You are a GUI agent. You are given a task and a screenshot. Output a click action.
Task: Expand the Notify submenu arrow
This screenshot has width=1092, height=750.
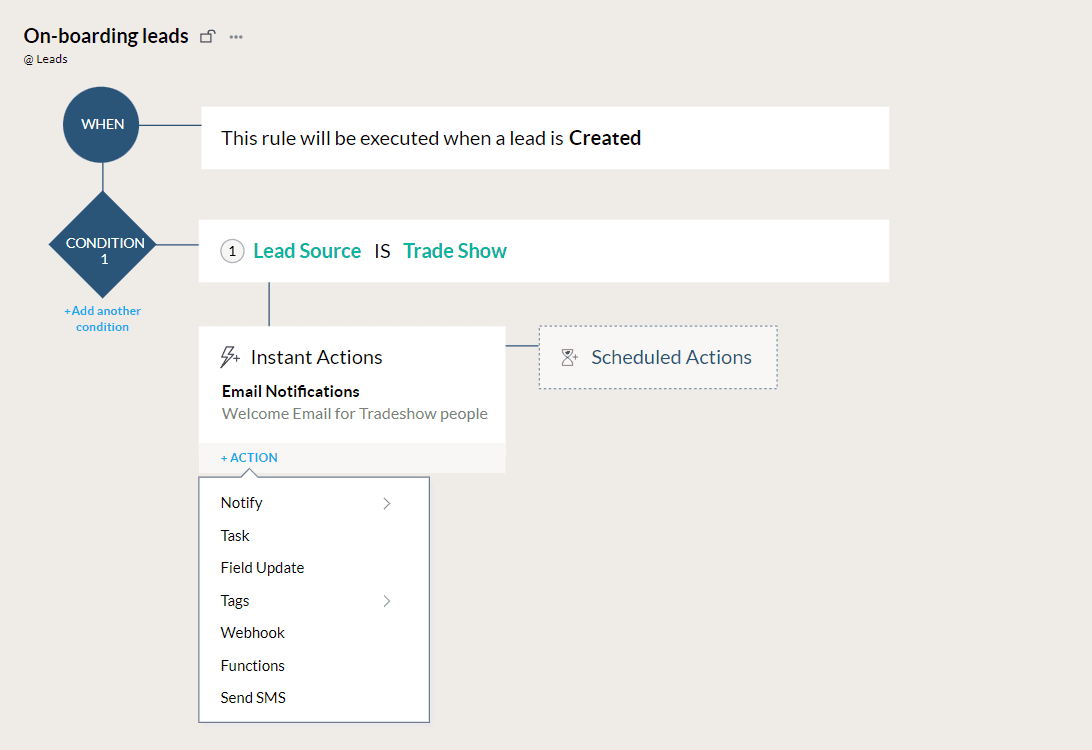[387, 503]
